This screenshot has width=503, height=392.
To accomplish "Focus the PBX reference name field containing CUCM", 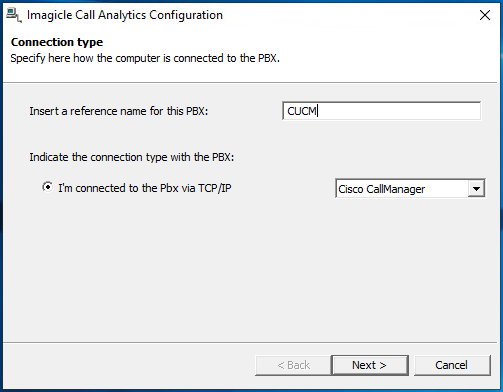I will click(381, 111).
